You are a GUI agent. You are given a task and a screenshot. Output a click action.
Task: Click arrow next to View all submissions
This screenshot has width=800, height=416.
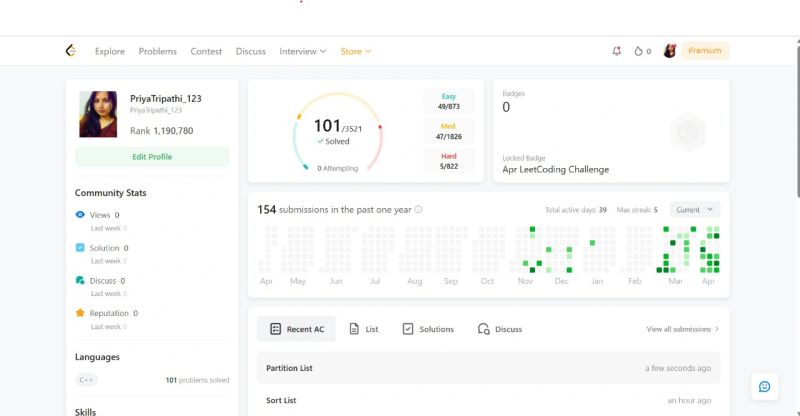[x=717, y=329]
